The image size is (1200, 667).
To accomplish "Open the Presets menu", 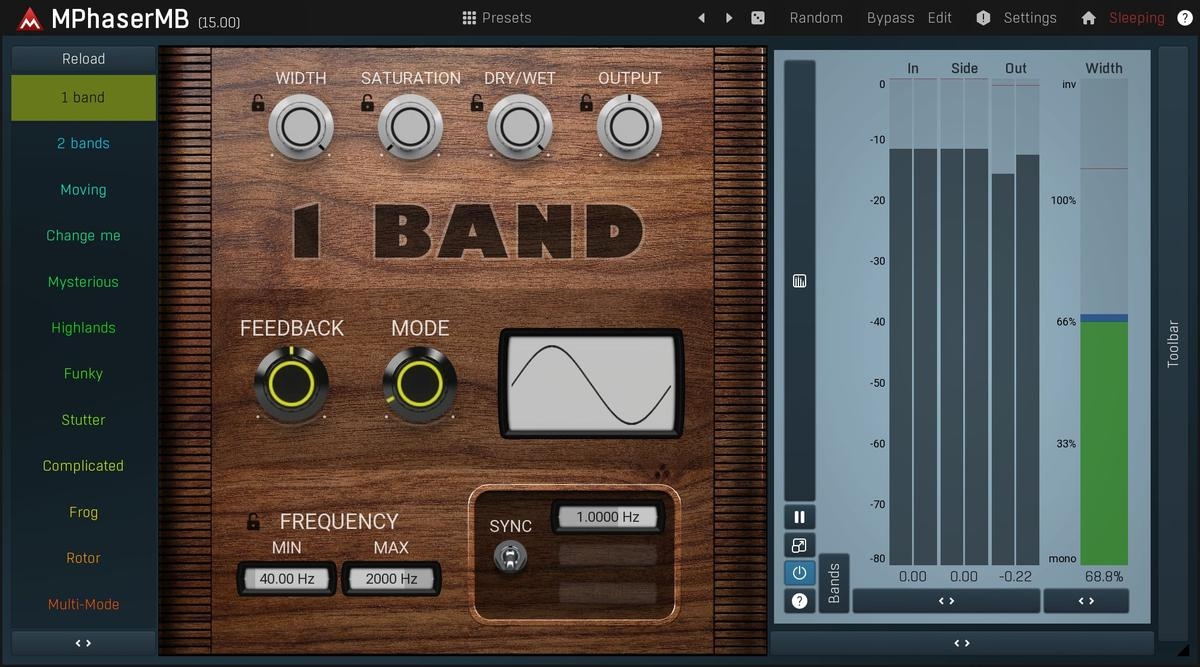I will [497, 18].
